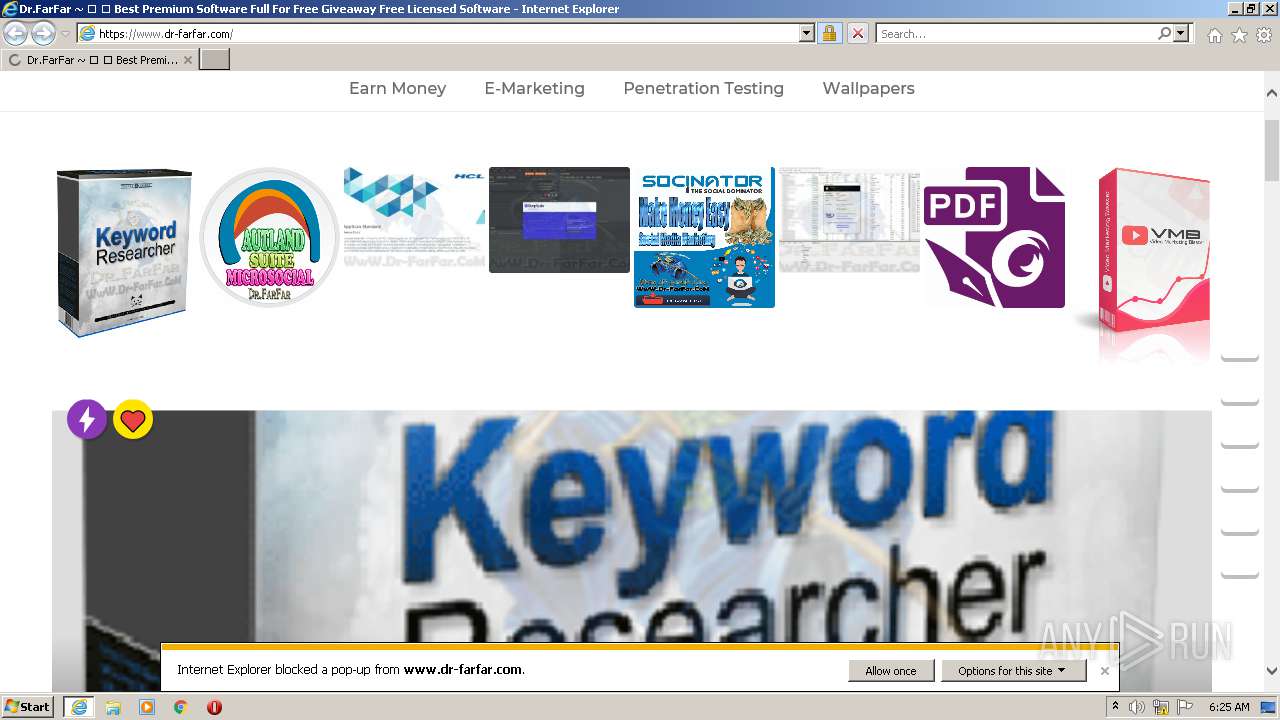
Task: Open the E-Marketing menu
Action: coord(534,88)
